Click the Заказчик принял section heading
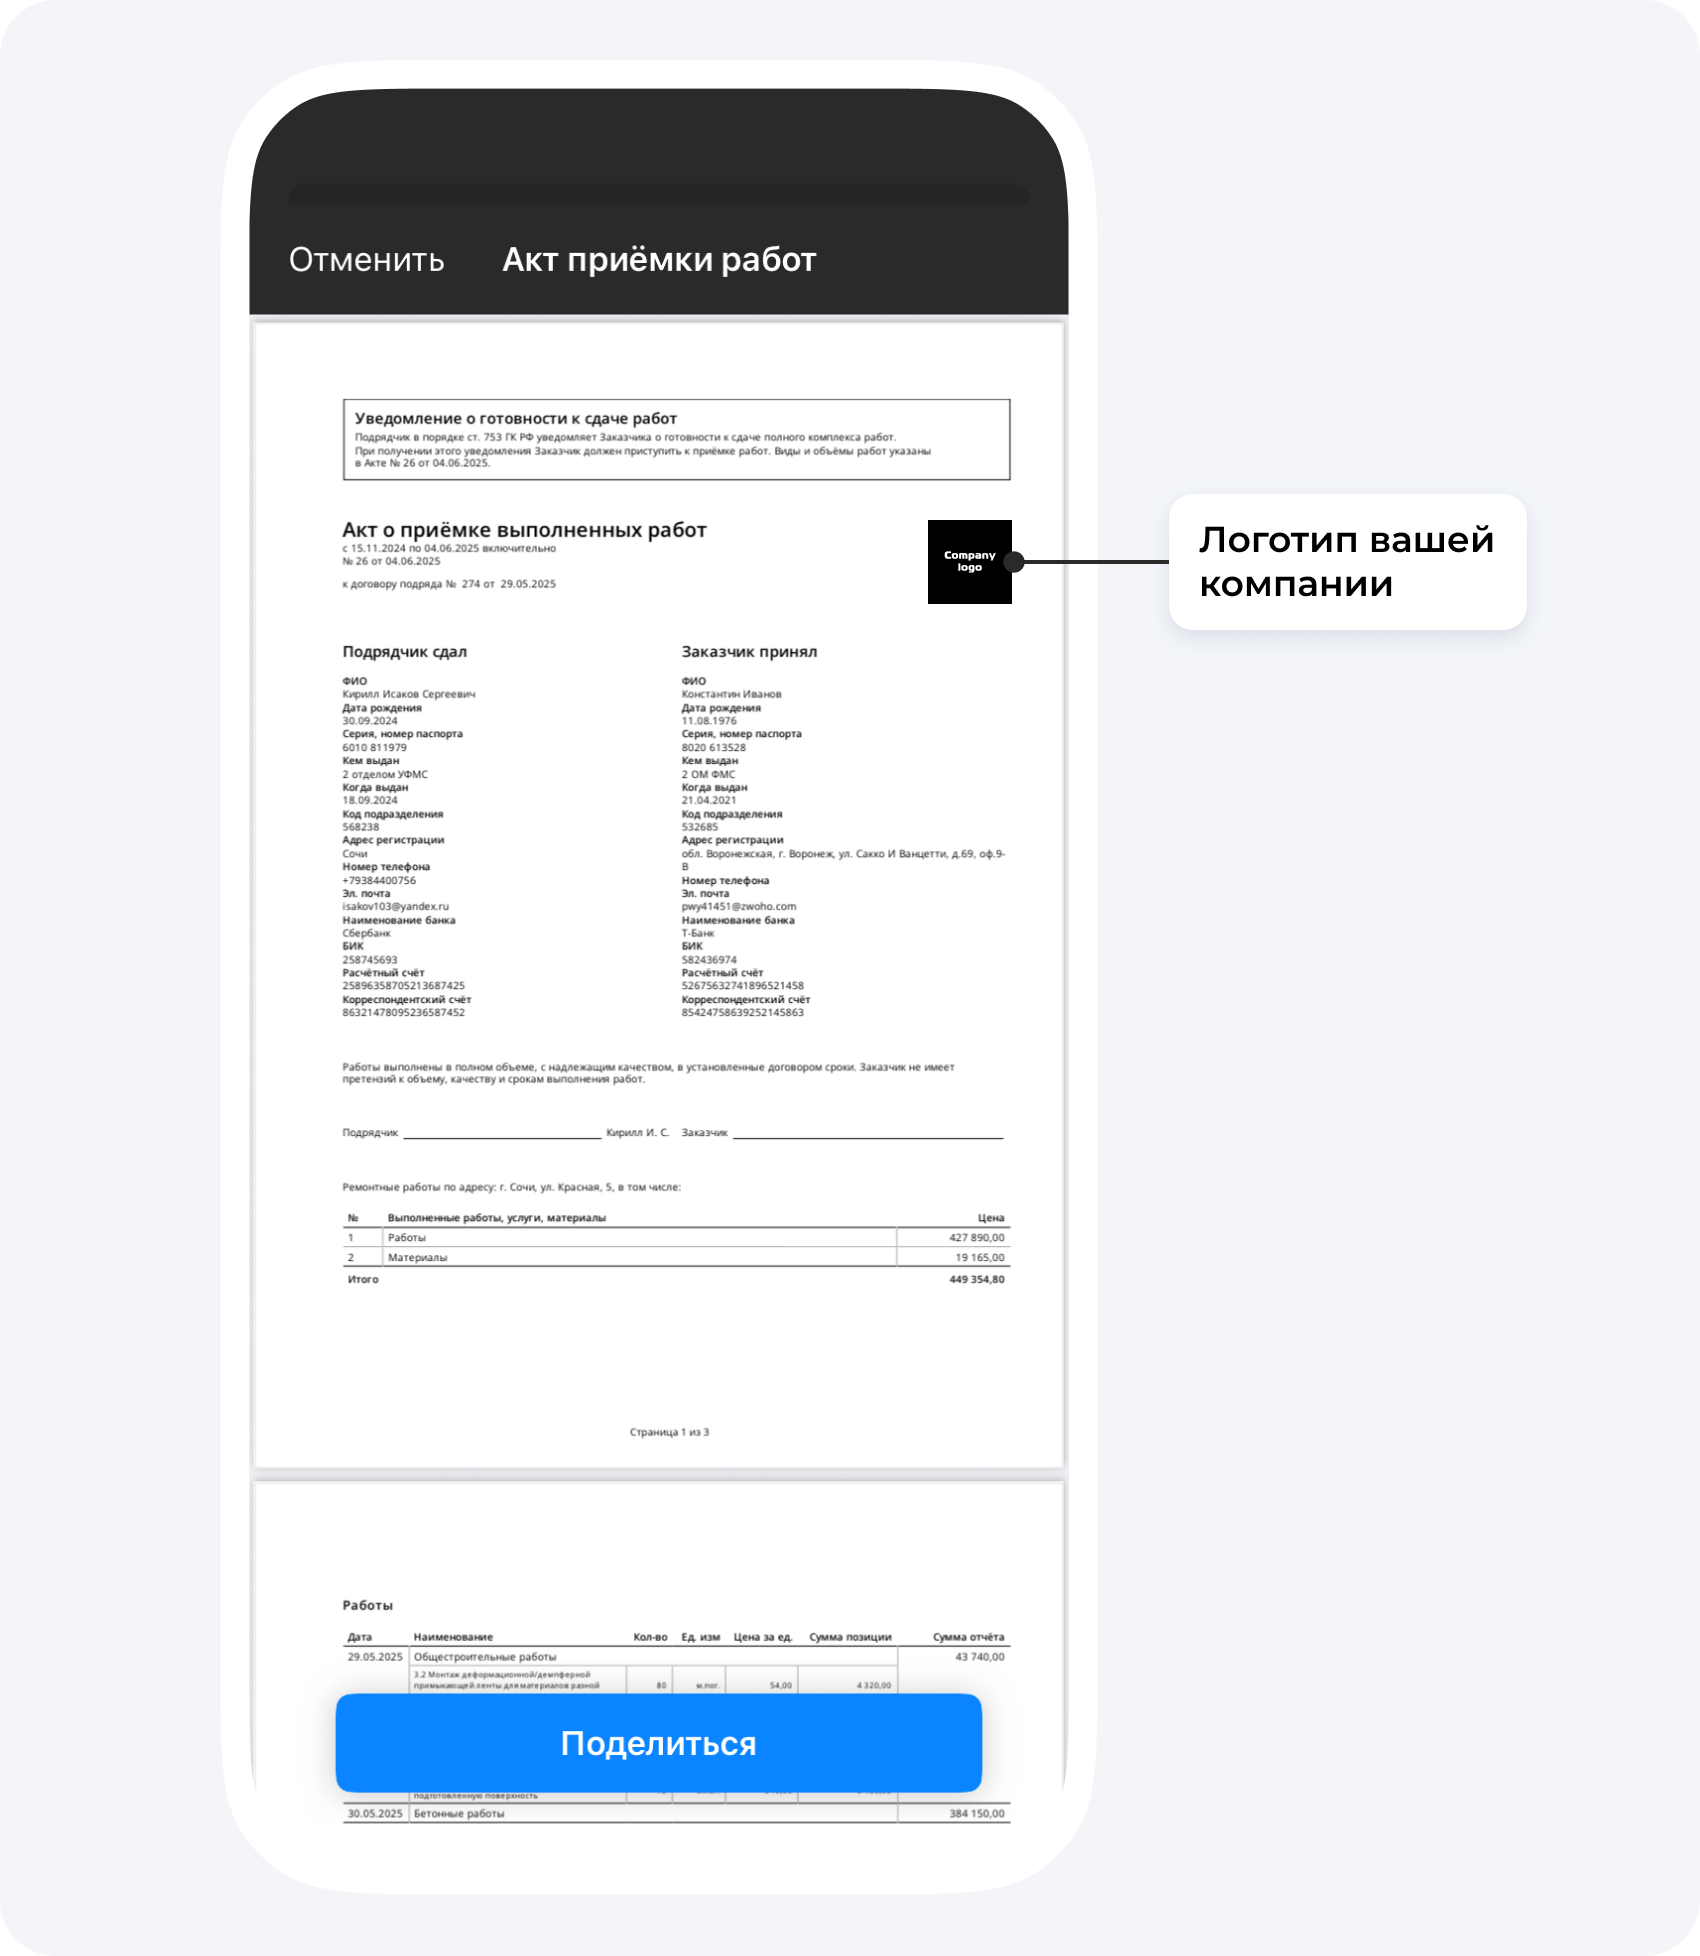The height and width of the screenshot is (1956, 1700). 749,652
